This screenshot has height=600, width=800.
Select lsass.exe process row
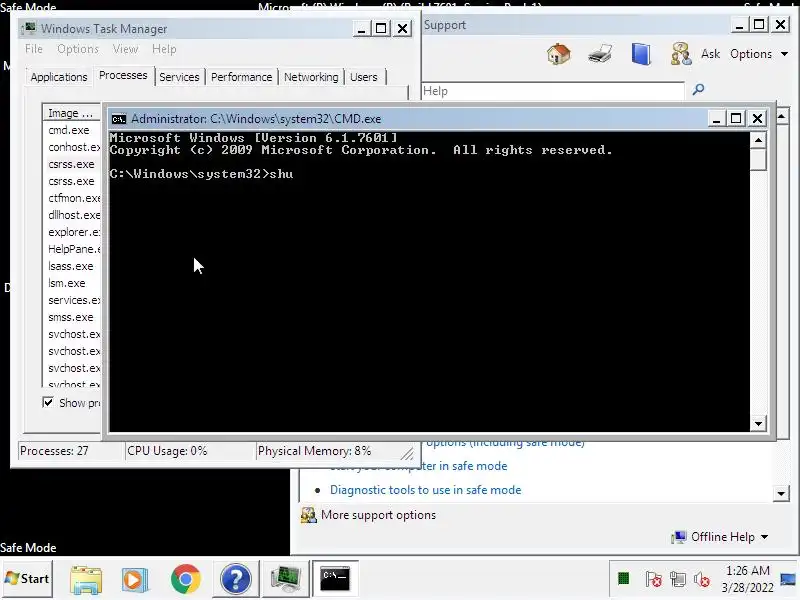71,266
